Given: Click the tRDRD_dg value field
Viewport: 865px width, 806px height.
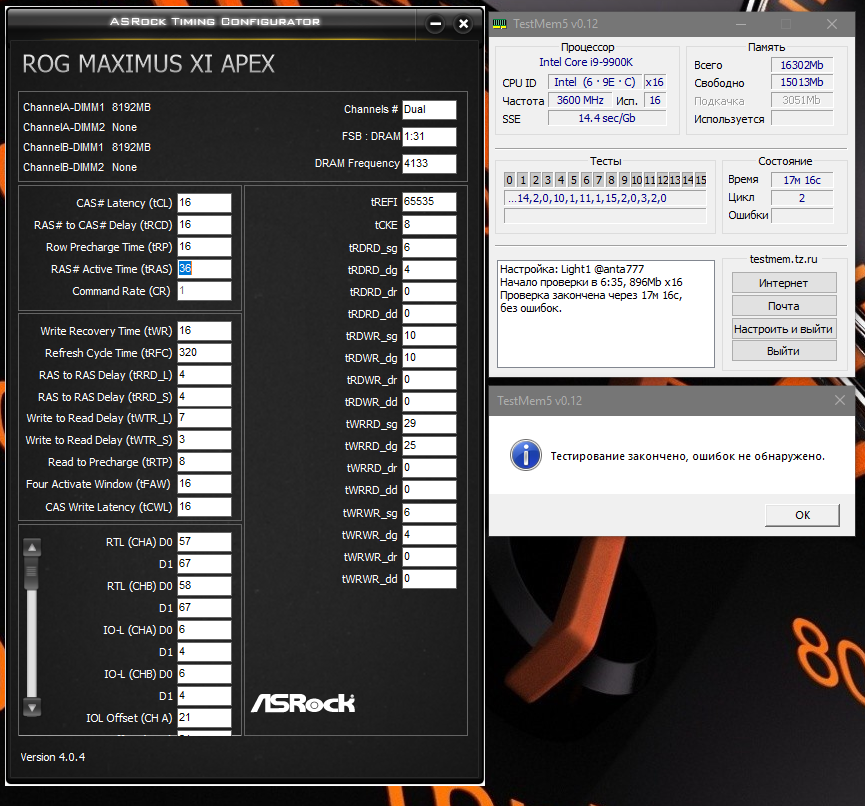Looking at the screenshot, I should pos(429,270).
